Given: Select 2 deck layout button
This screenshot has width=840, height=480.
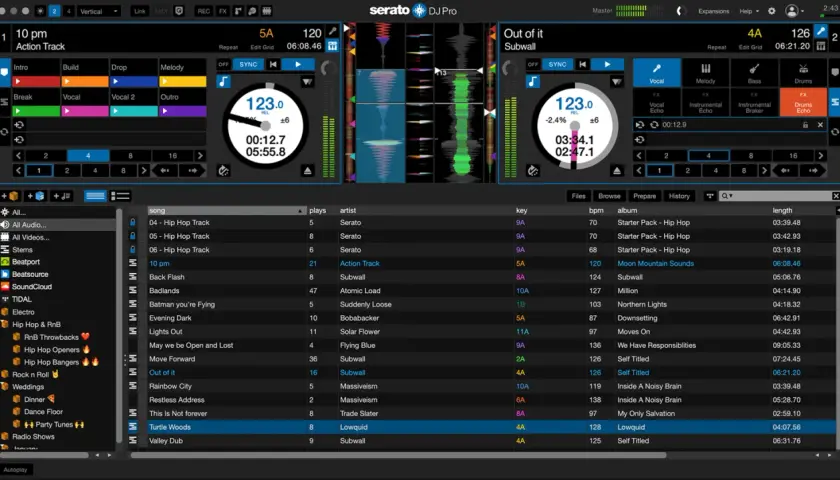Looking at the screenshot, I should (54, 11).
